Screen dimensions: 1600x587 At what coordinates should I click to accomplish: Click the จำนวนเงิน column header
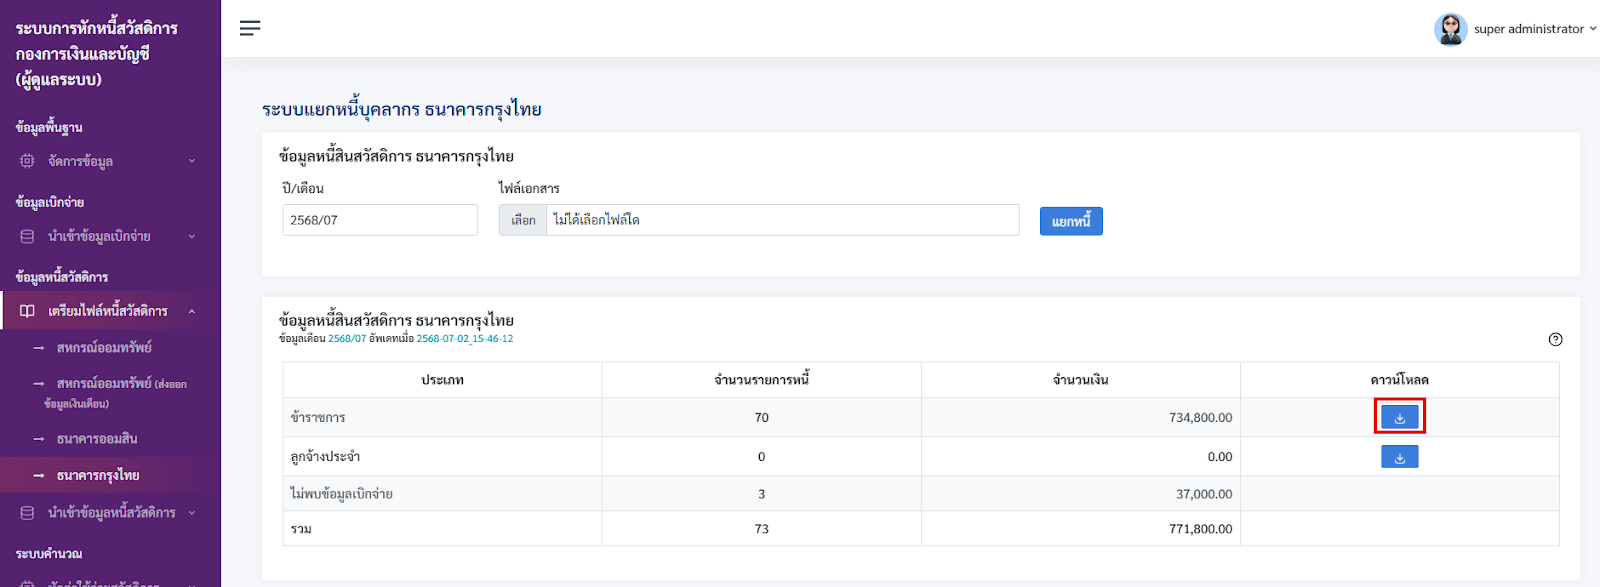tap(1081, 380)
